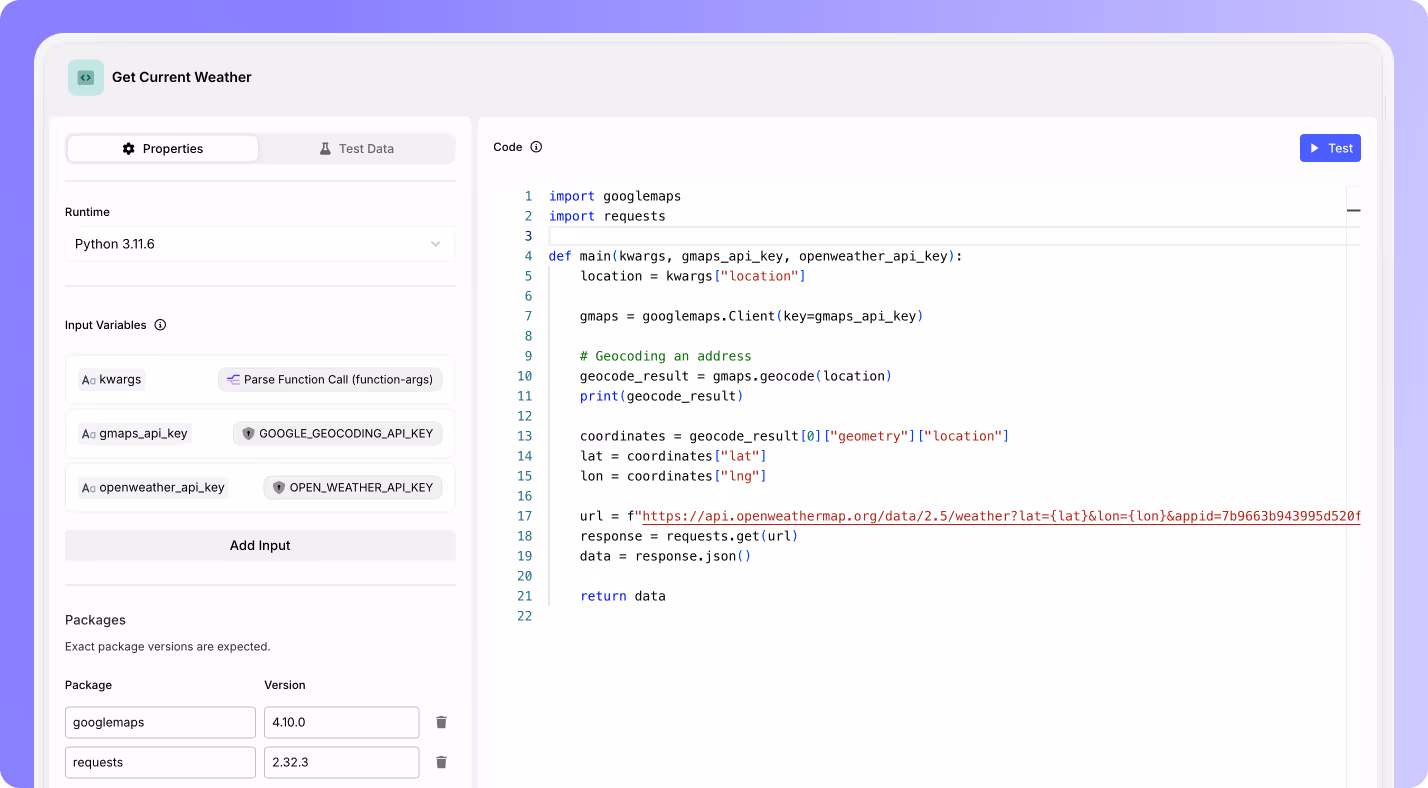Click the Get Current Weather code block icon

point(86,77)
